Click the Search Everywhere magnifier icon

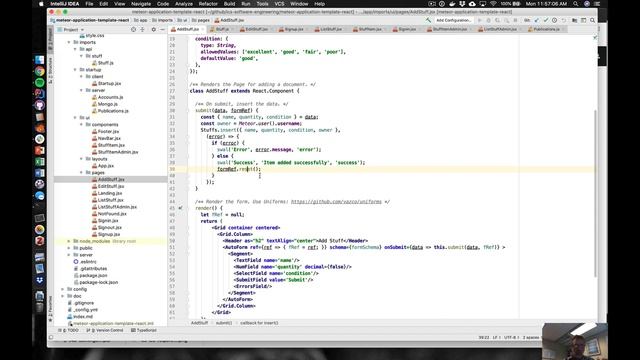592,20
